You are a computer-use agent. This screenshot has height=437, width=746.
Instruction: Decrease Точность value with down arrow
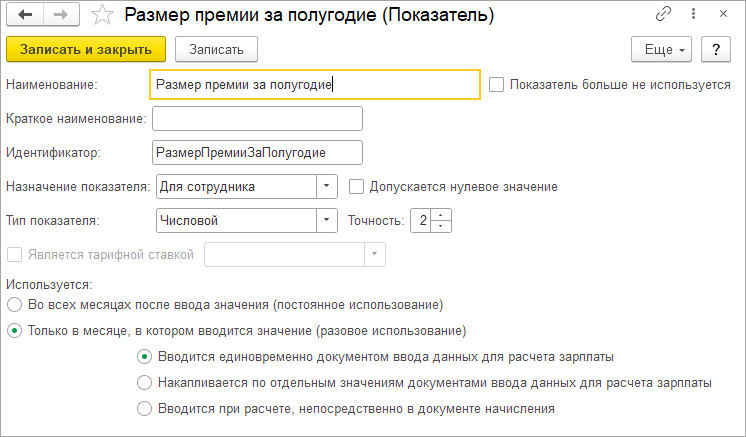pos(441,226)
